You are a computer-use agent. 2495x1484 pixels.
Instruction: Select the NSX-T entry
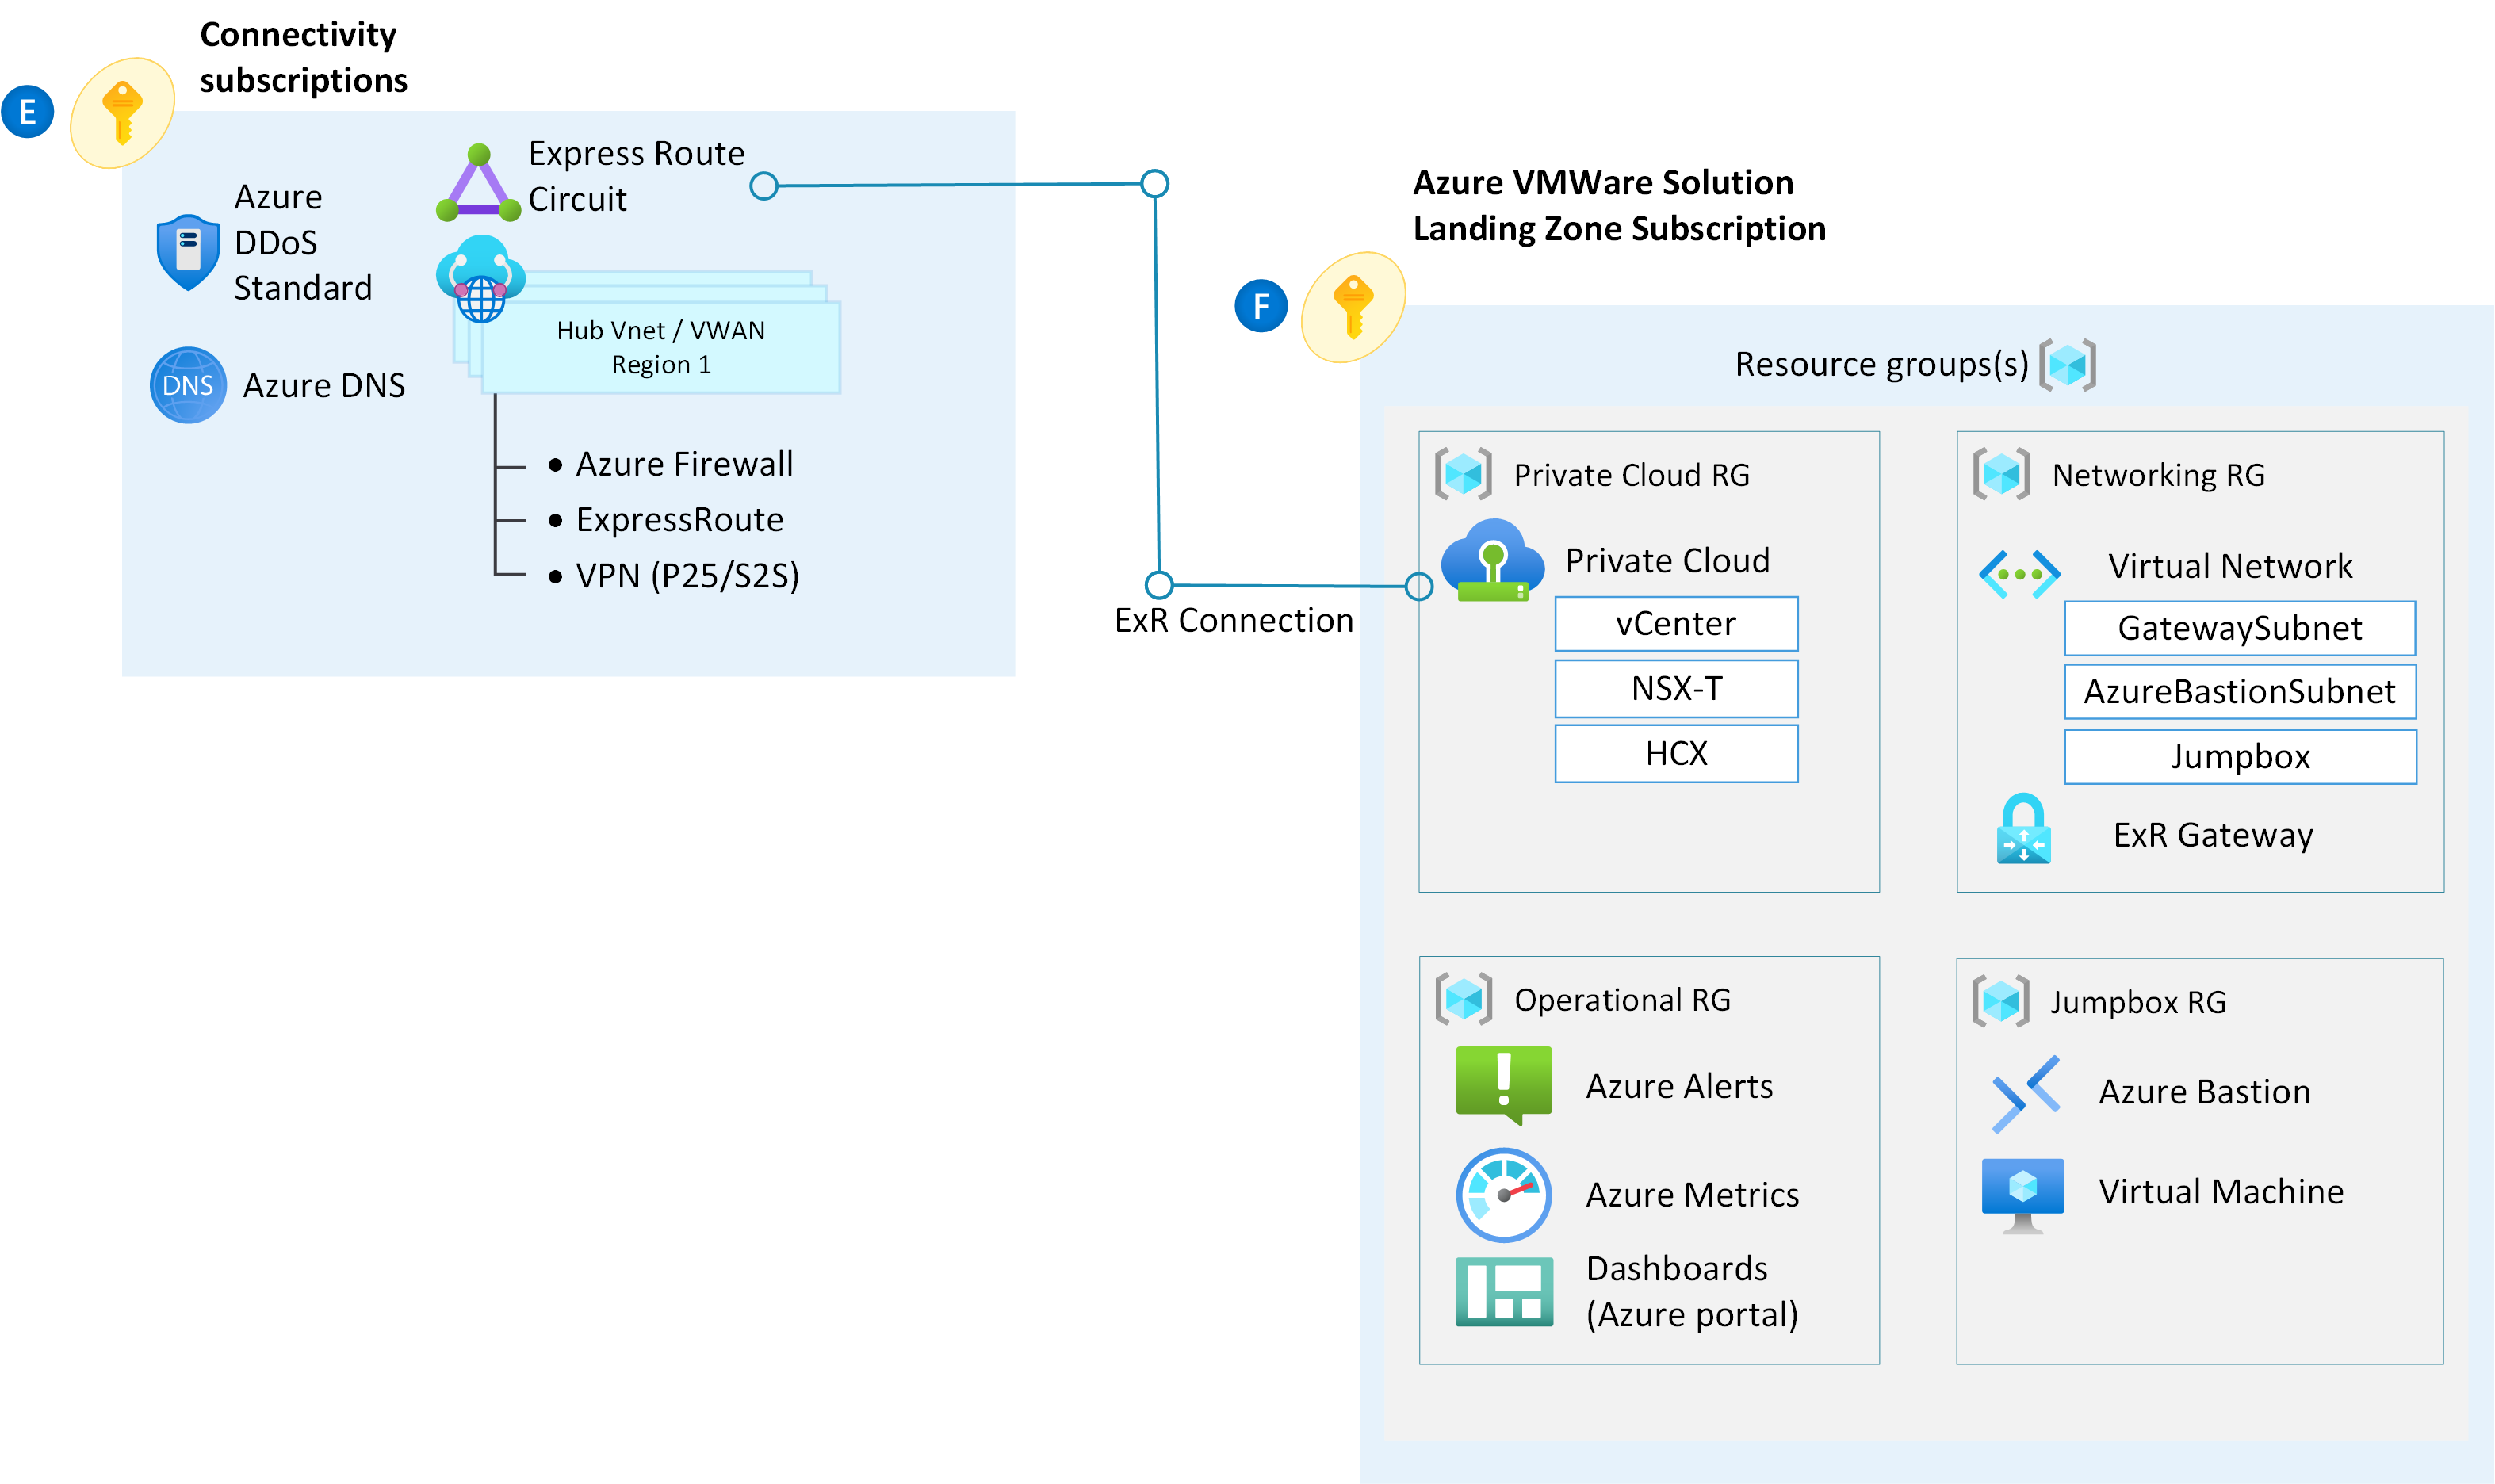[x=1675, y=688]
